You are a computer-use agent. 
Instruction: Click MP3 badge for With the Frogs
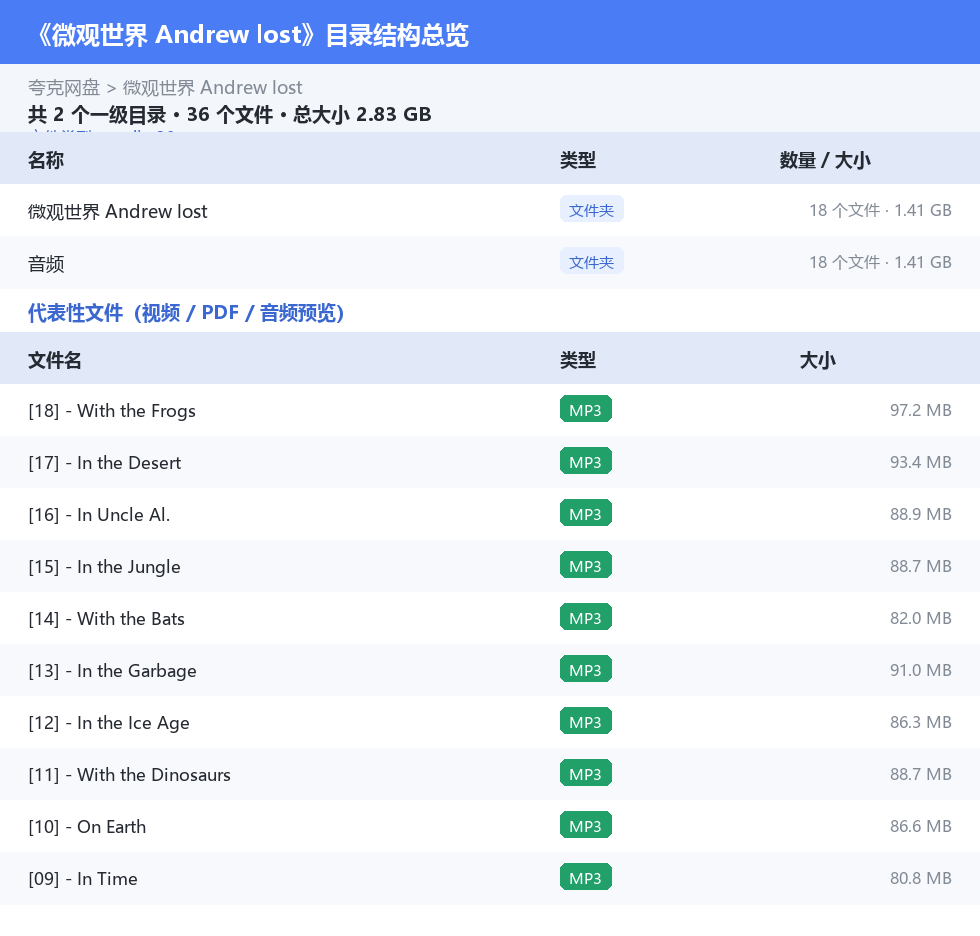pyautogui.click(x=586, y=409)
